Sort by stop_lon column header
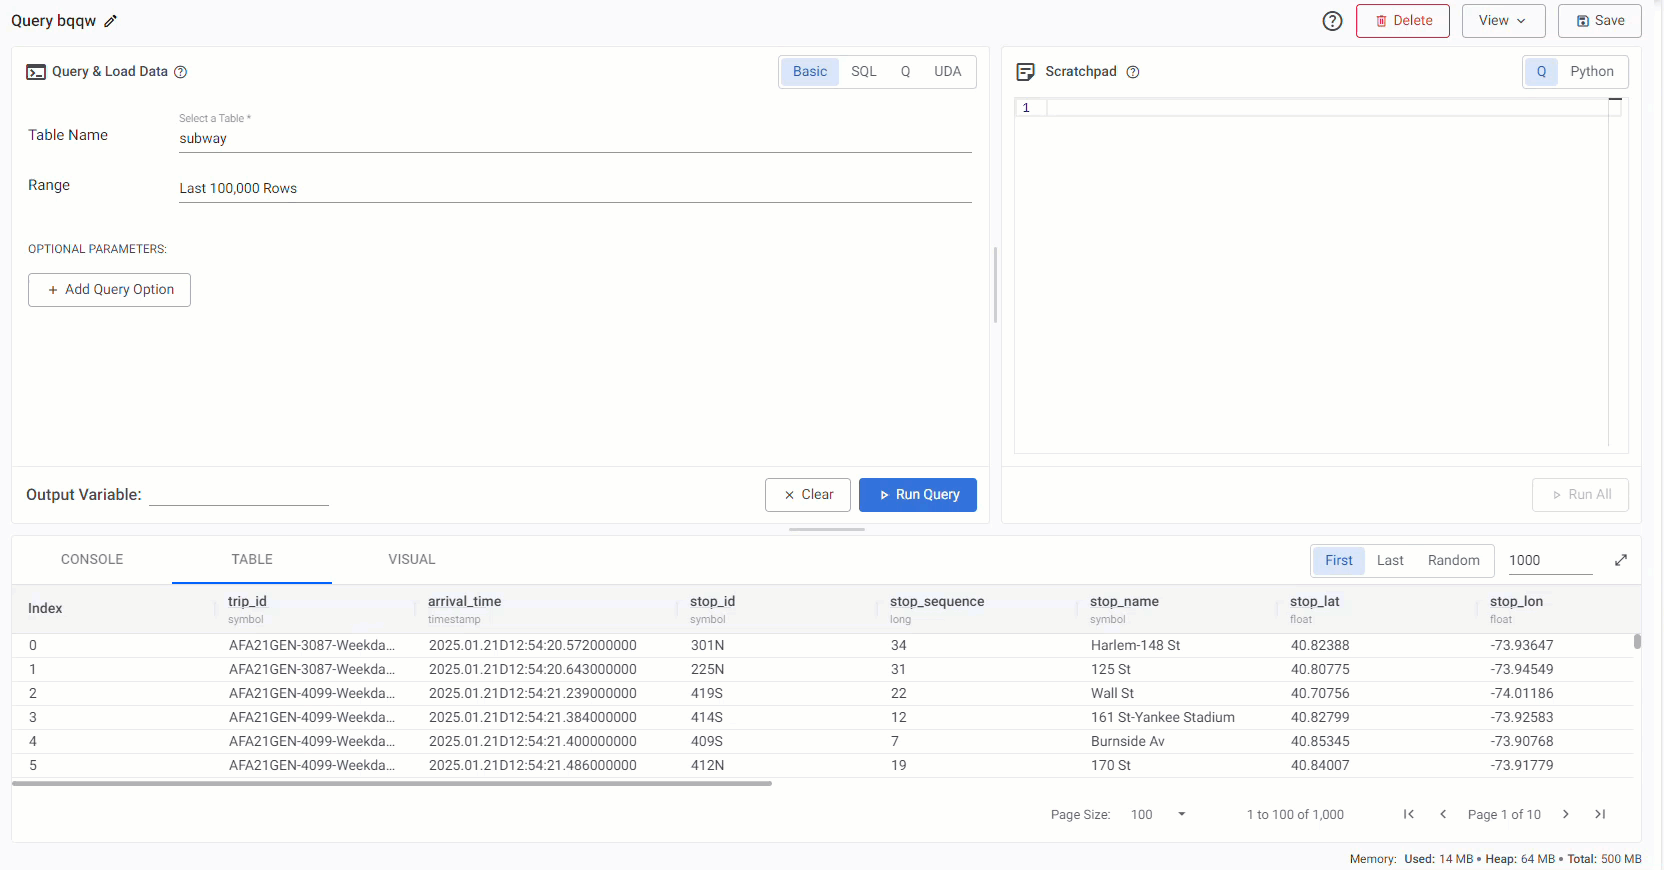1664x870 pixels. point(1516,601)
